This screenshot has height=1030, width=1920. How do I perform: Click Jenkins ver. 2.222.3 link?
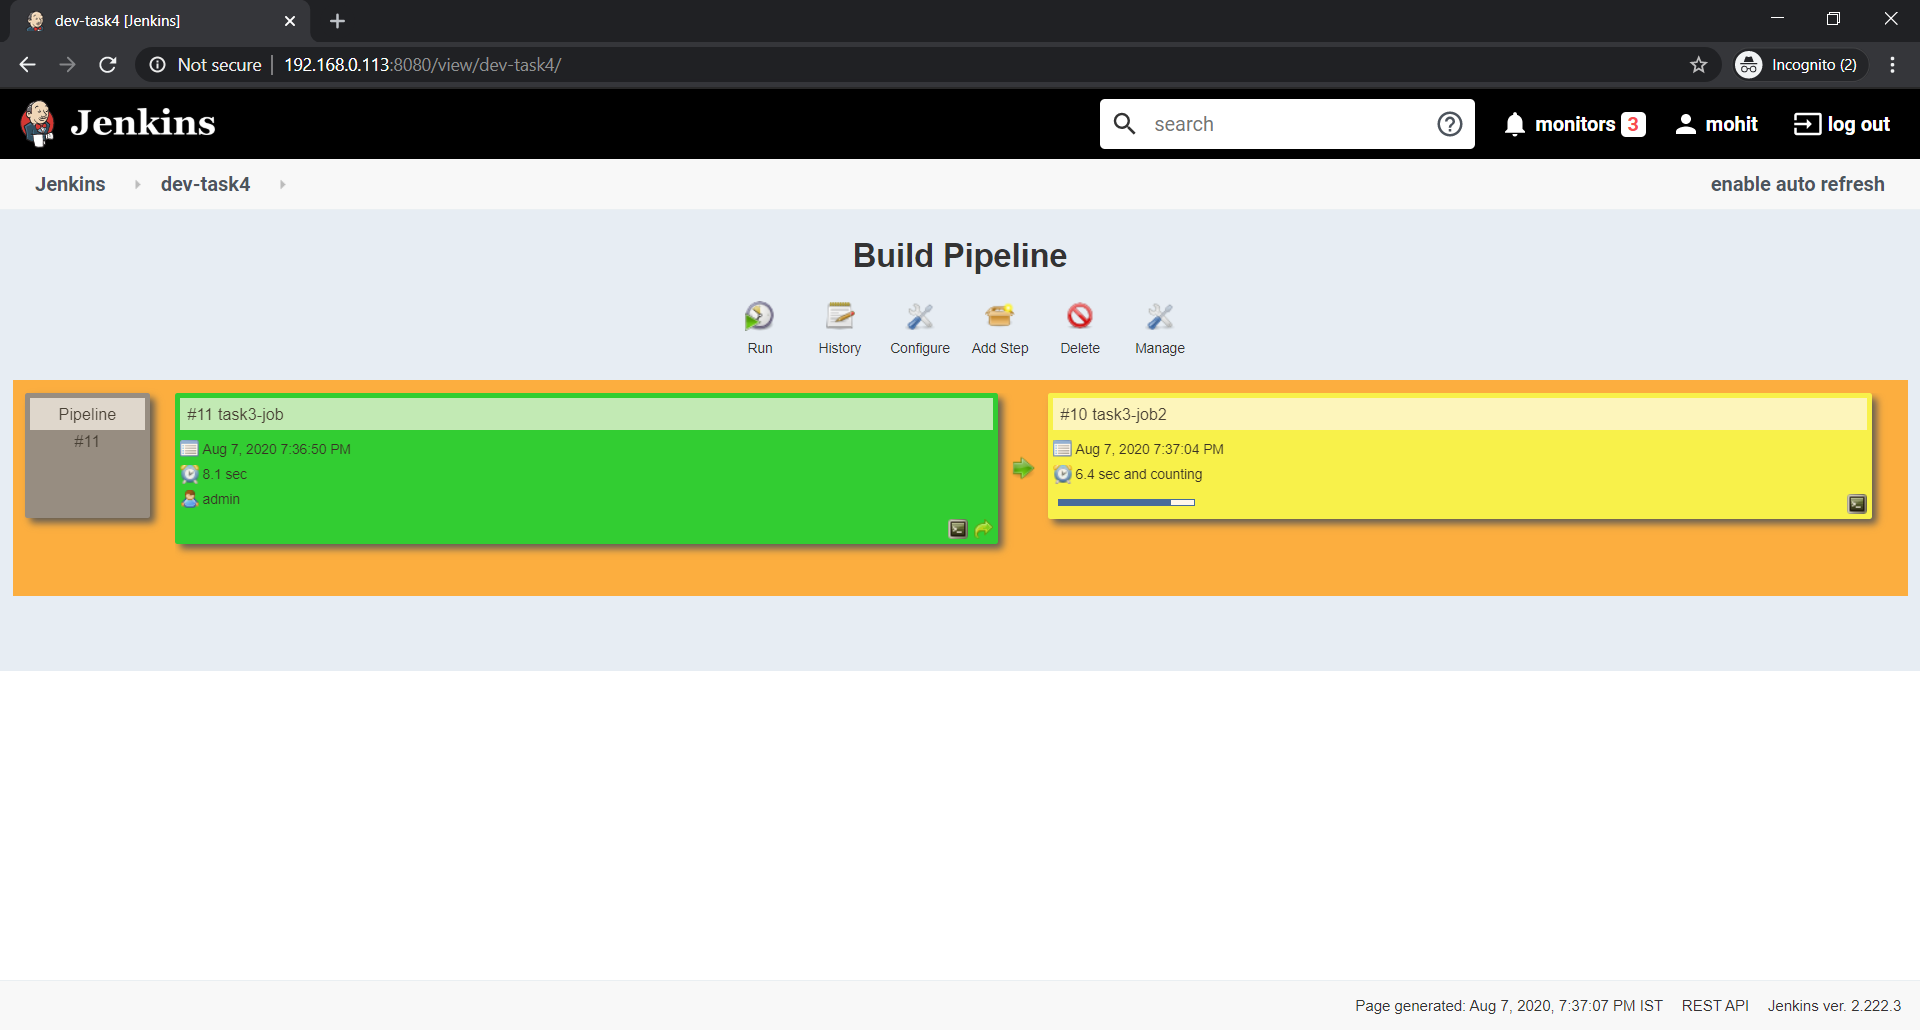coord(1834,1005)
